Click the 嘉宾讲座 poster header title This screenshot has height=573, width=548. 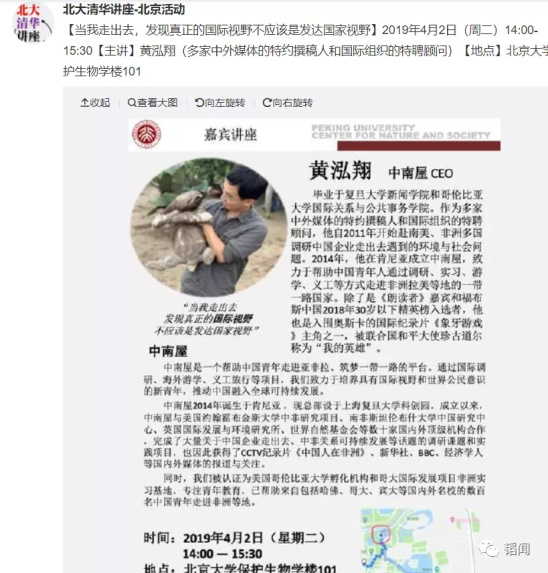(230, 134)
